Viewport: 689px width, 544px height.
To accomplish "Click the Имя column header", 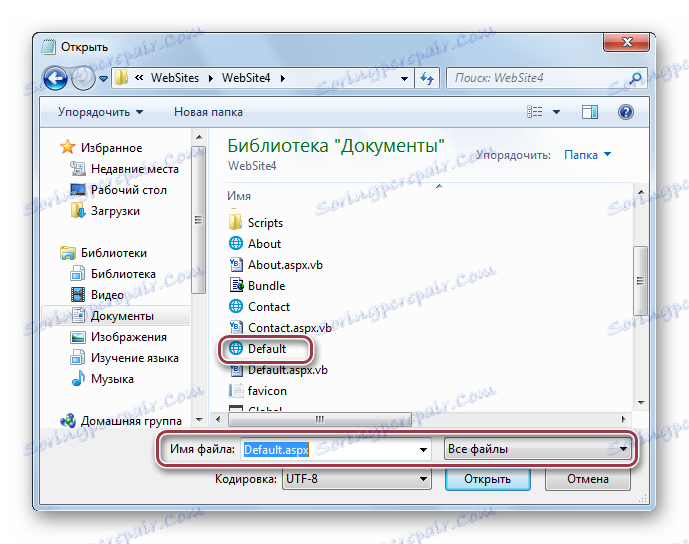I will point(239,196).
